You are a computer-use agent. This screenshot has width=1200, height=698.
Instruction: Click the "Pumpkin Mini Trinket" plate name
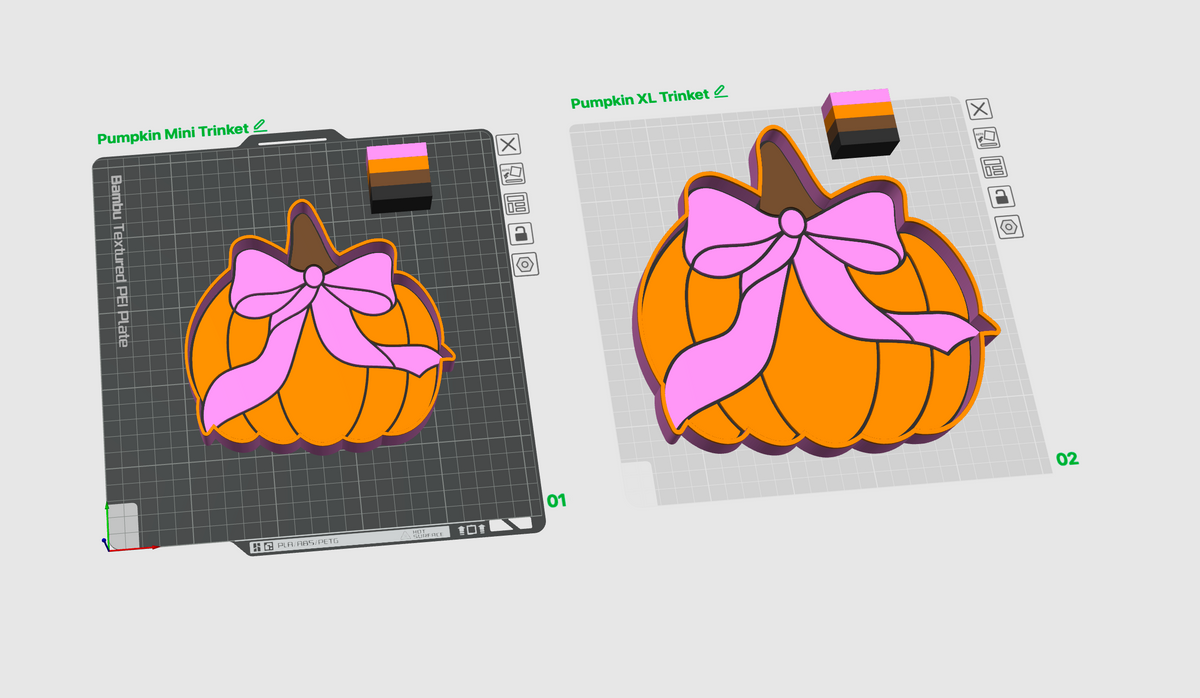(x=173, y=134)
